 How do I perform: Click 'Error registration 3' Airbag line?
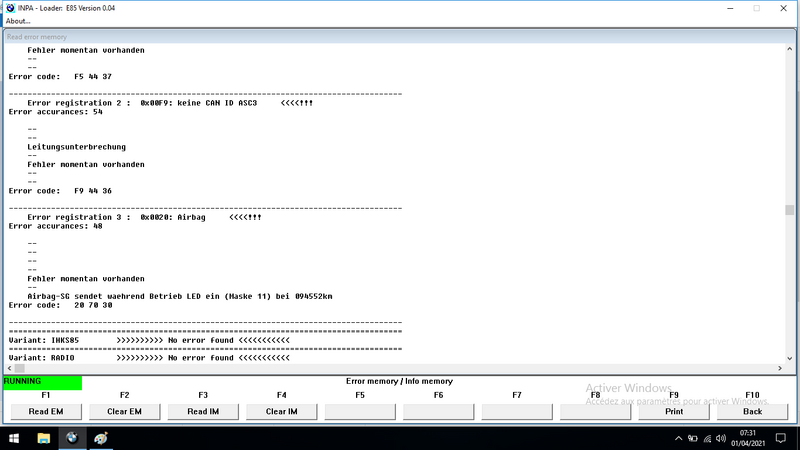(144, 217)
